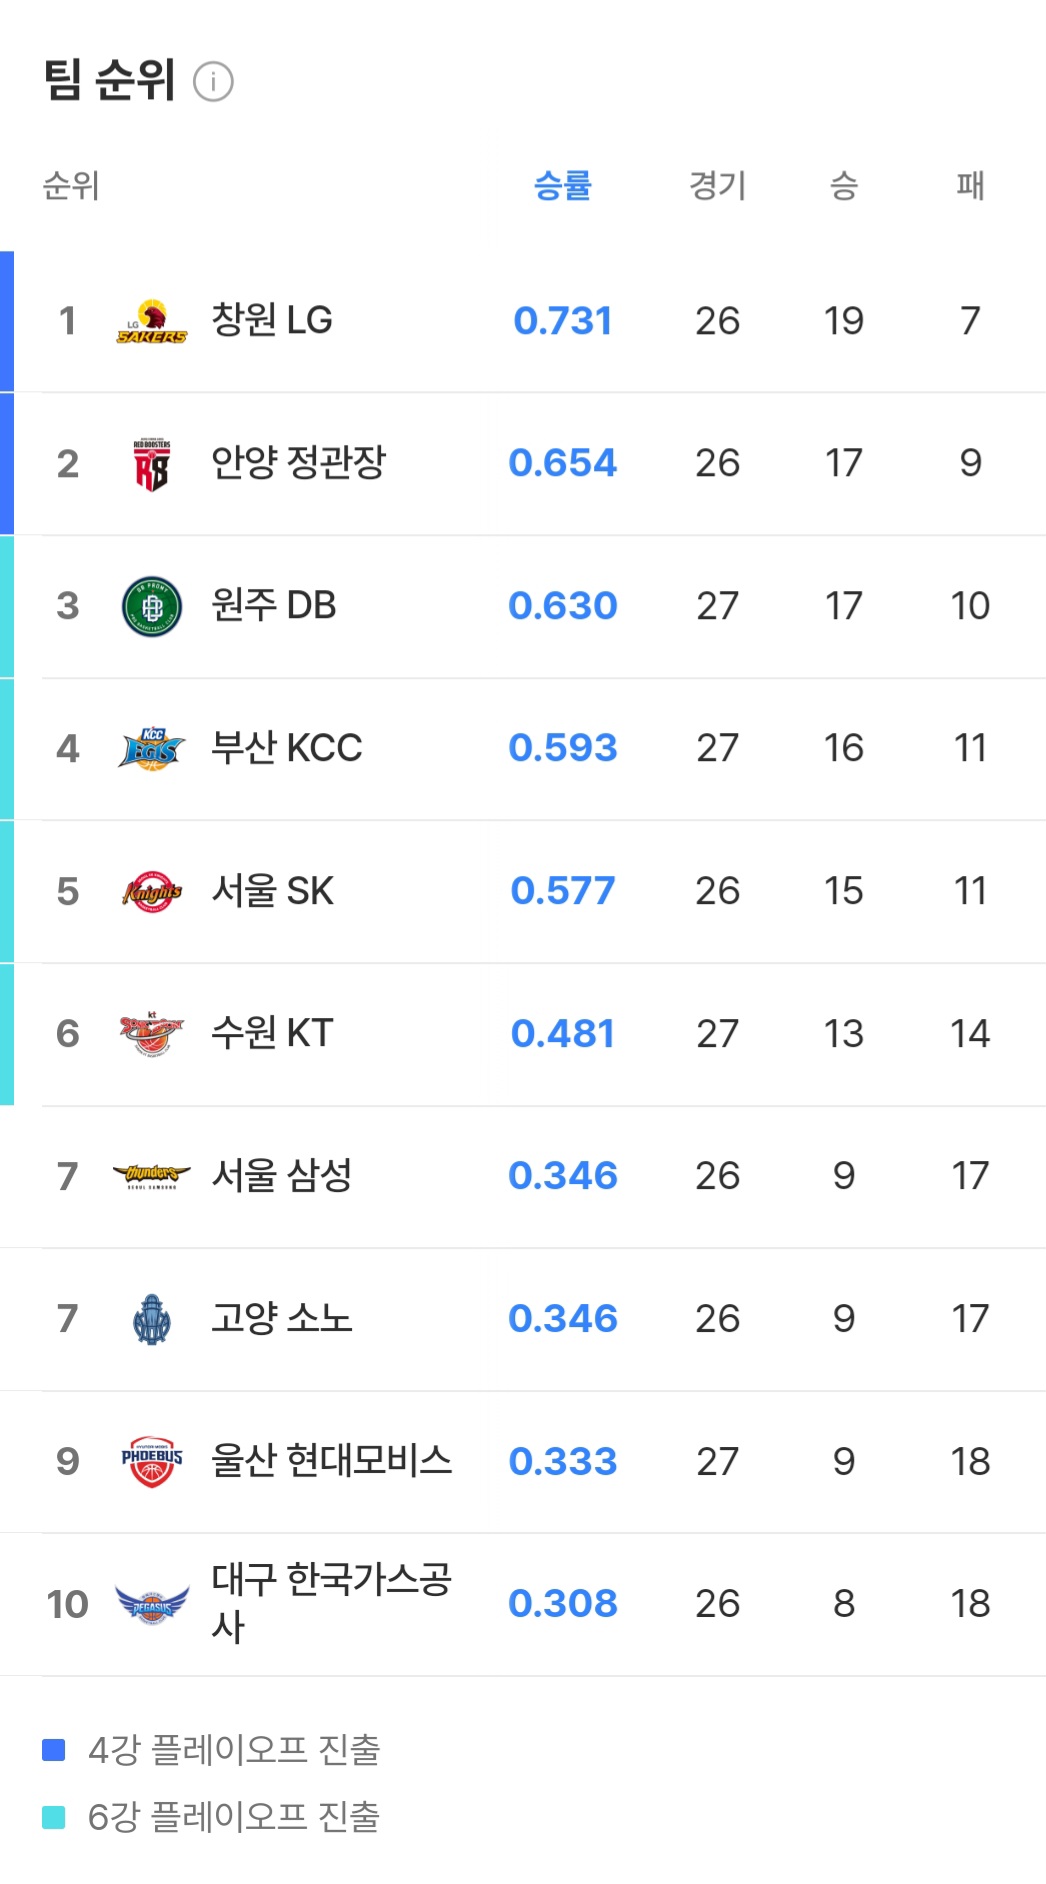Sort standings by 경기 column header
The image size is (1046, 1884).
pos(717,185)
